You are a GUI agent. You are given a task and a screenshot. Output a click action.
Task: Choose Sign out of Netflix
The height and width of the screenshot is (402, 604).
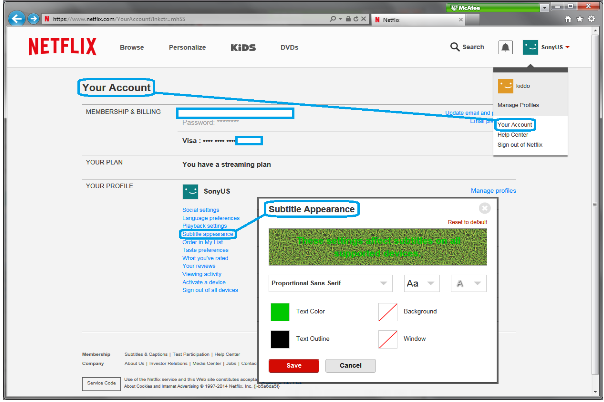520,145
